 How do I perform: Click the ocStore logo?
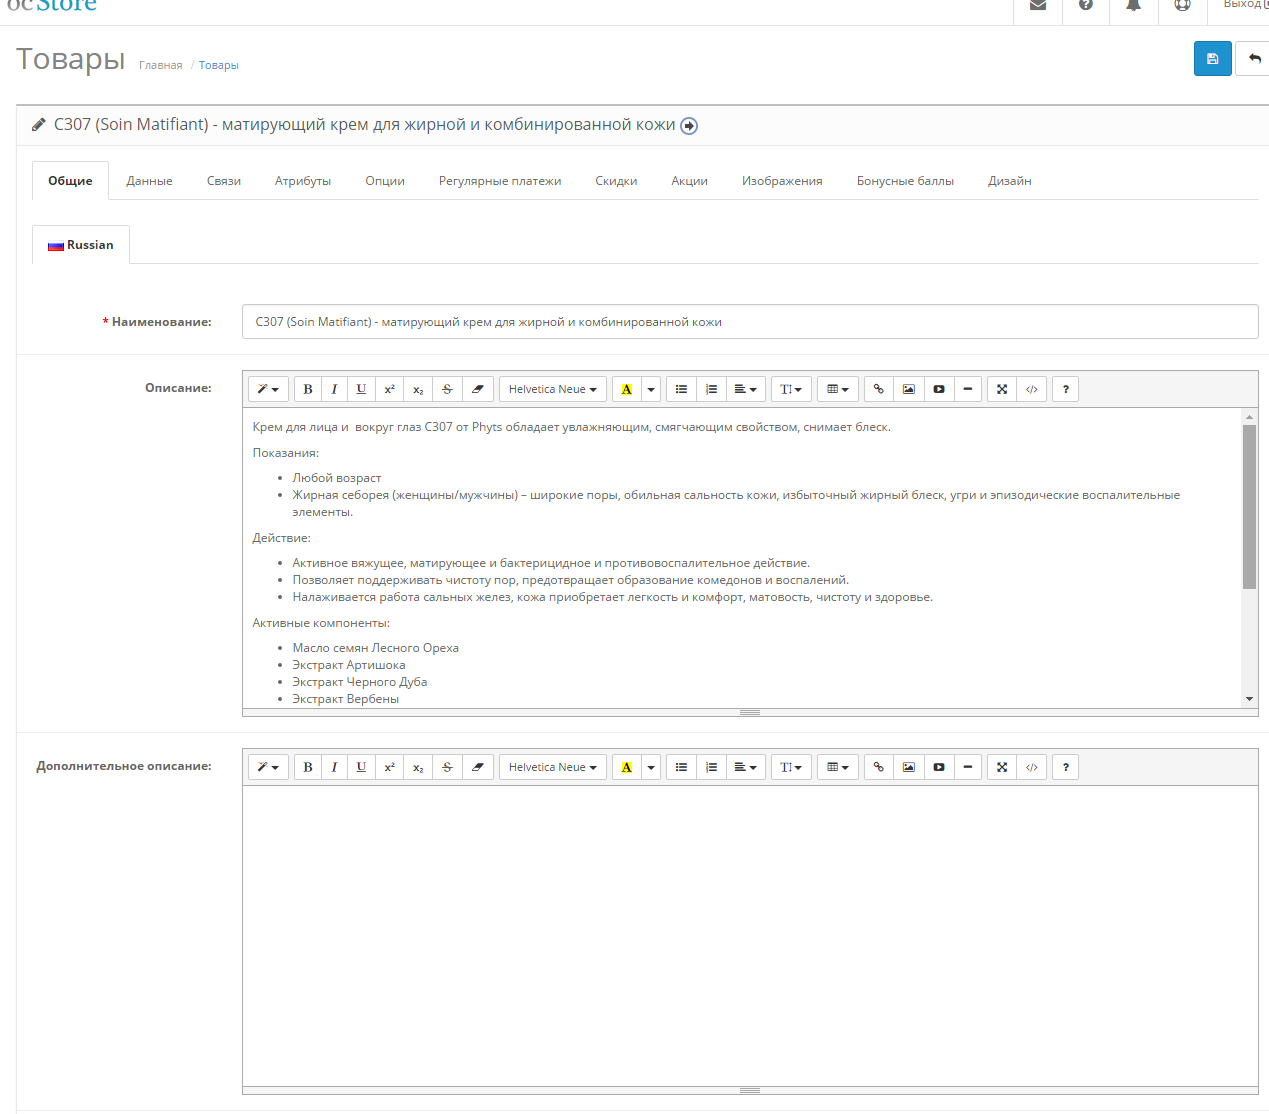(x=52, y=6)
